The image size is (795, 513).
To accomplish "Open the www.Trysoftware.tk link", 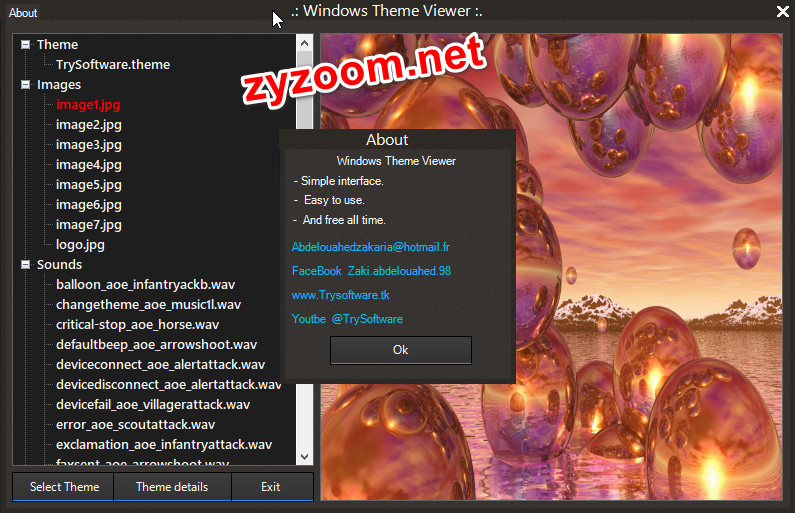I will [x=341, y=295].
